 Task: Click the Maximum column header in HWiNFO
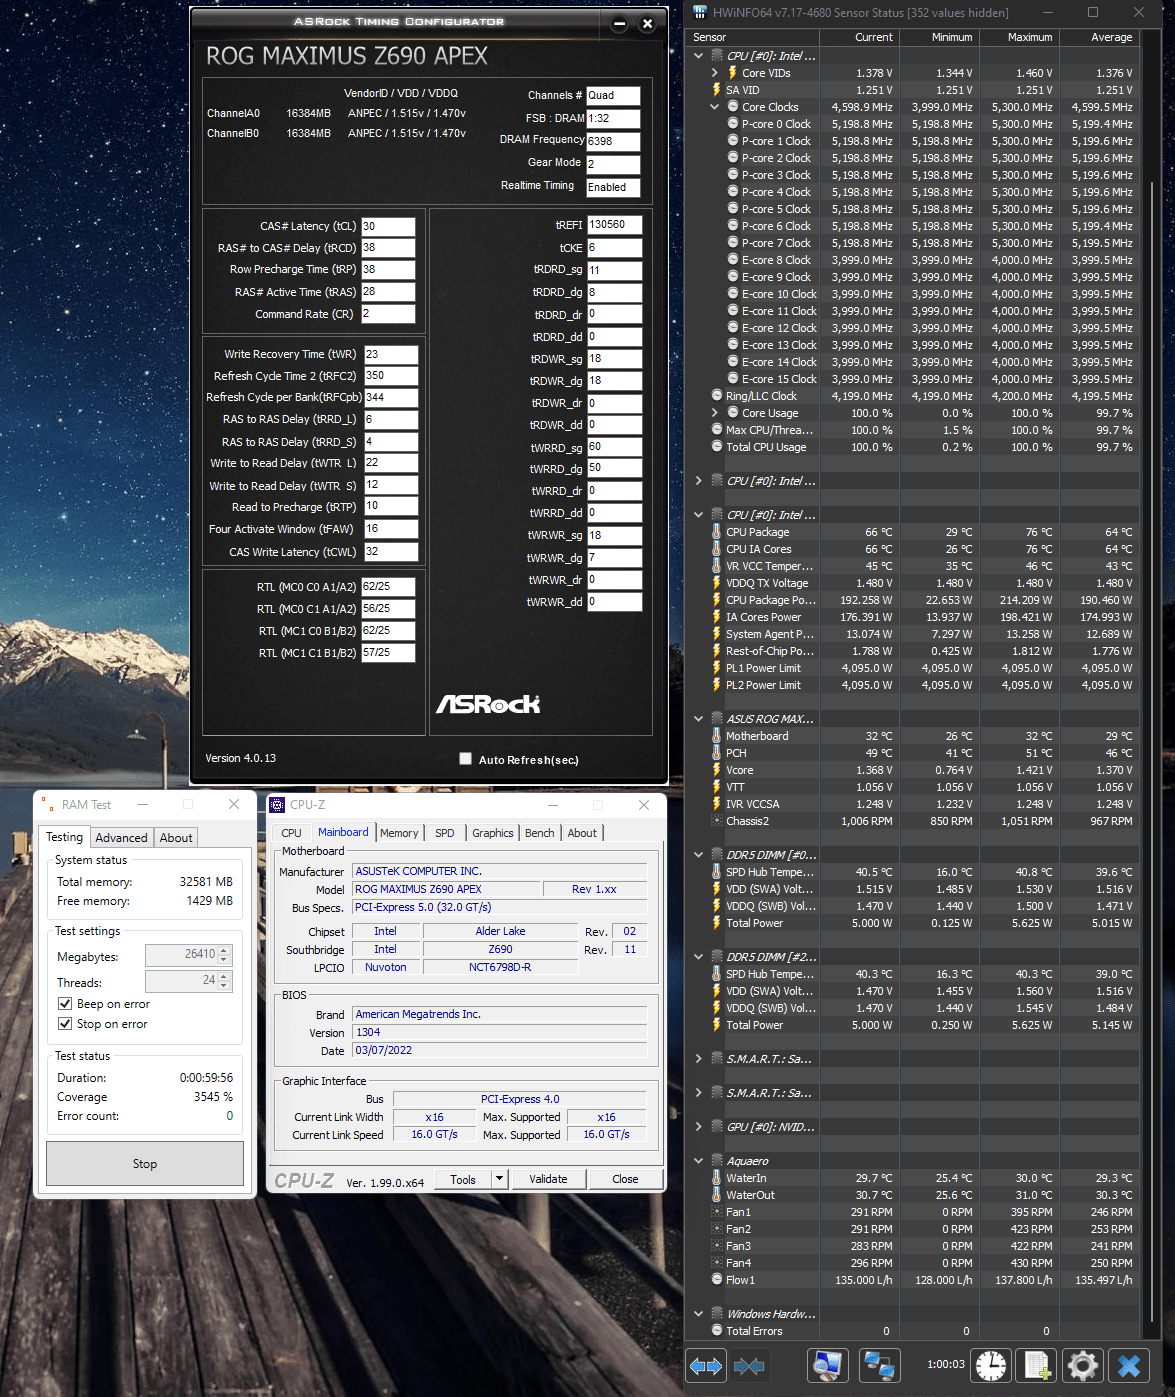click(x=1019, y=37)
